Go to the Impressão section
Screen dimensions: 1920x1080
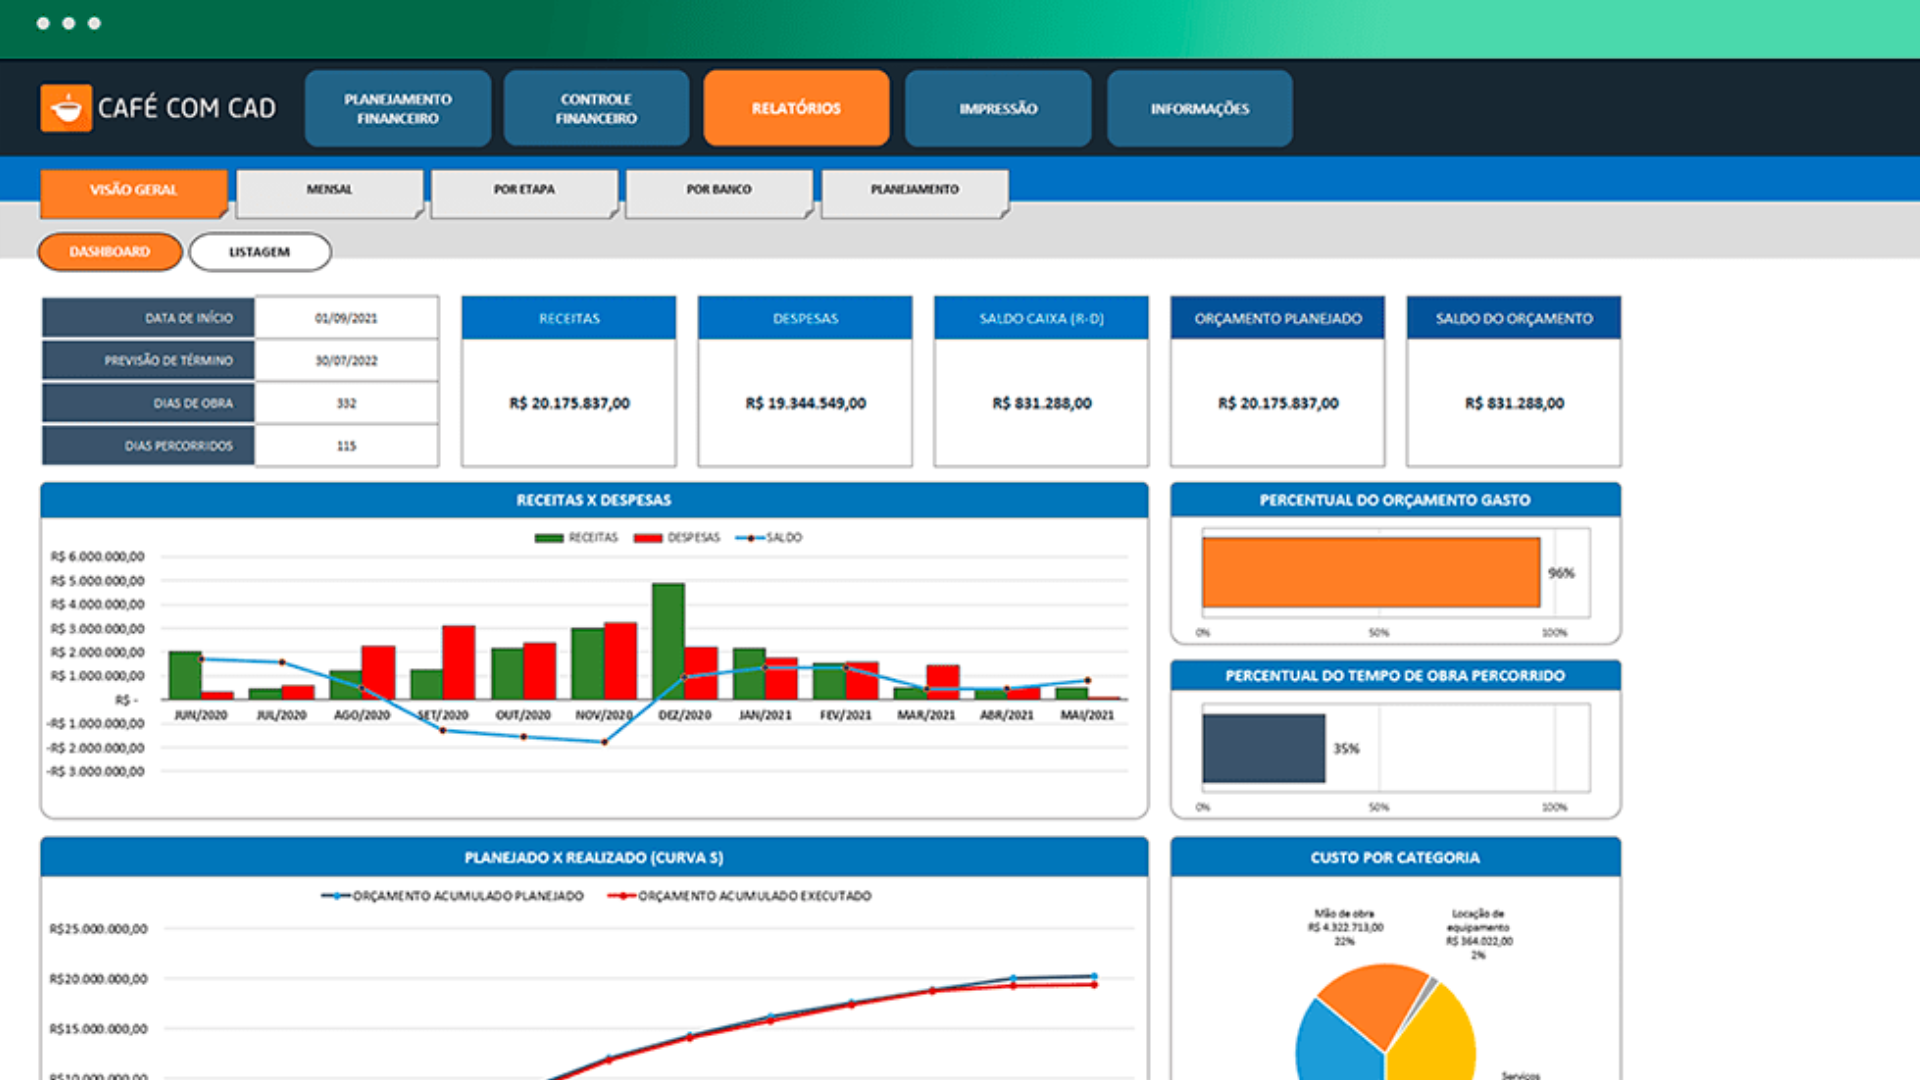click(x=998, y=108)
